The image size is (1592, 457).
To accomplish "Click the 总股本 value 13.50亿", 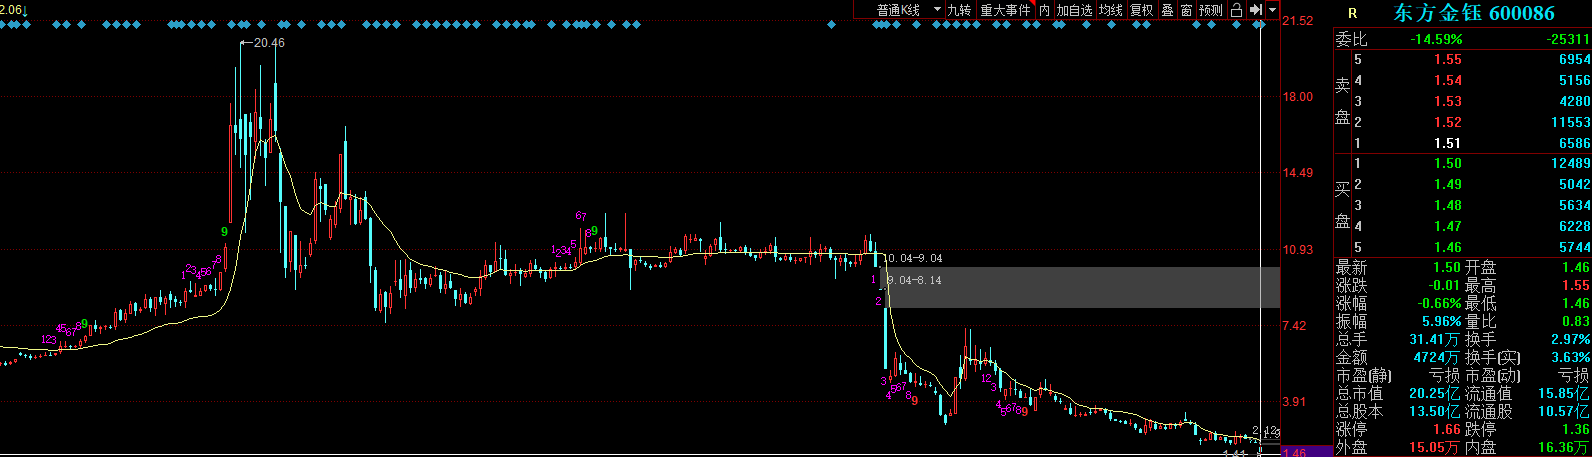I will [x=1437, y=411].
